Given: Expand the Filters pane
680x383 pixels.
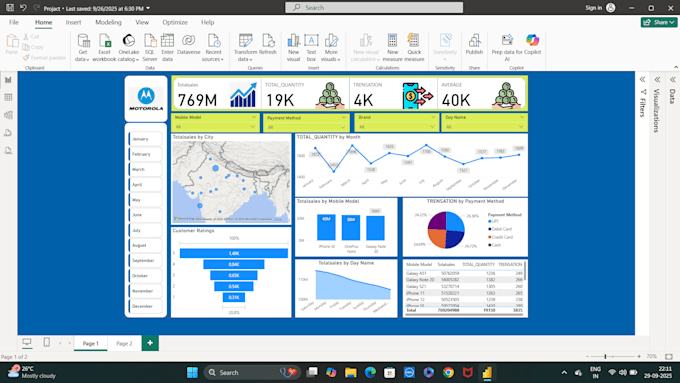Looking at the screenshot, I should pyautogui.click(x=642, y=79).
